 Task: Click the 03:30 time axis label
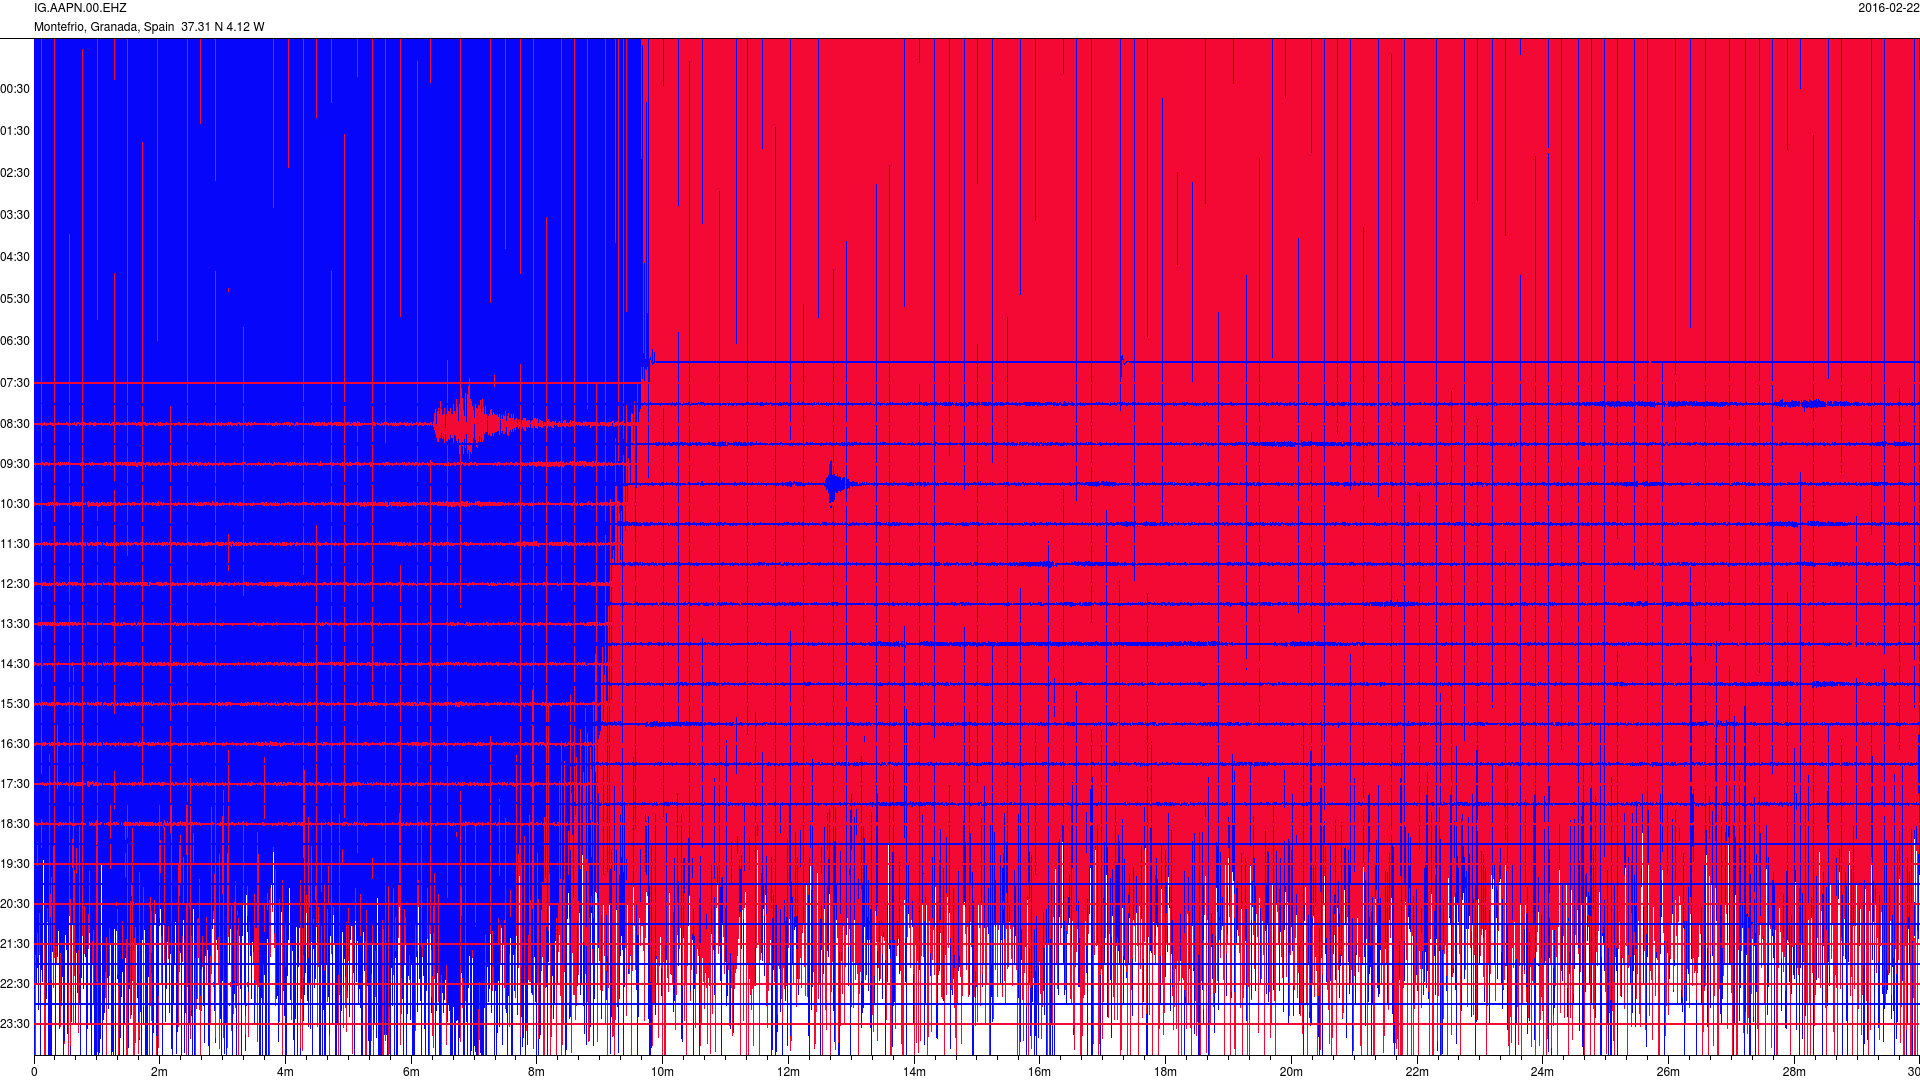click(15, 215)
